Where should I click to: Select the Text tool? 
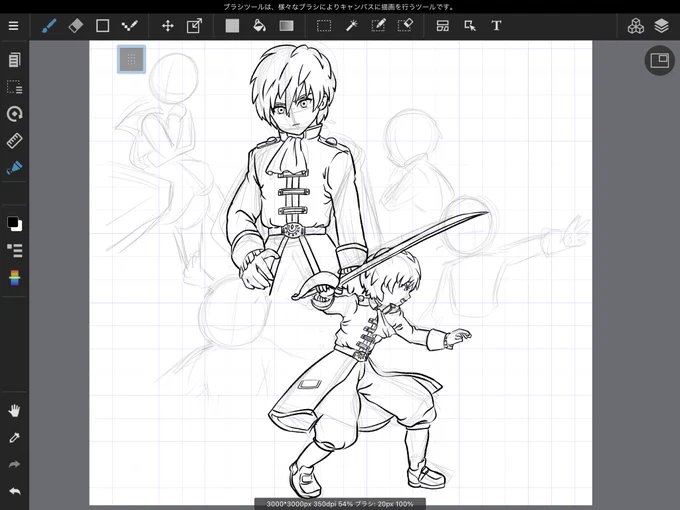pyautogui.click(x=497, y=26)
